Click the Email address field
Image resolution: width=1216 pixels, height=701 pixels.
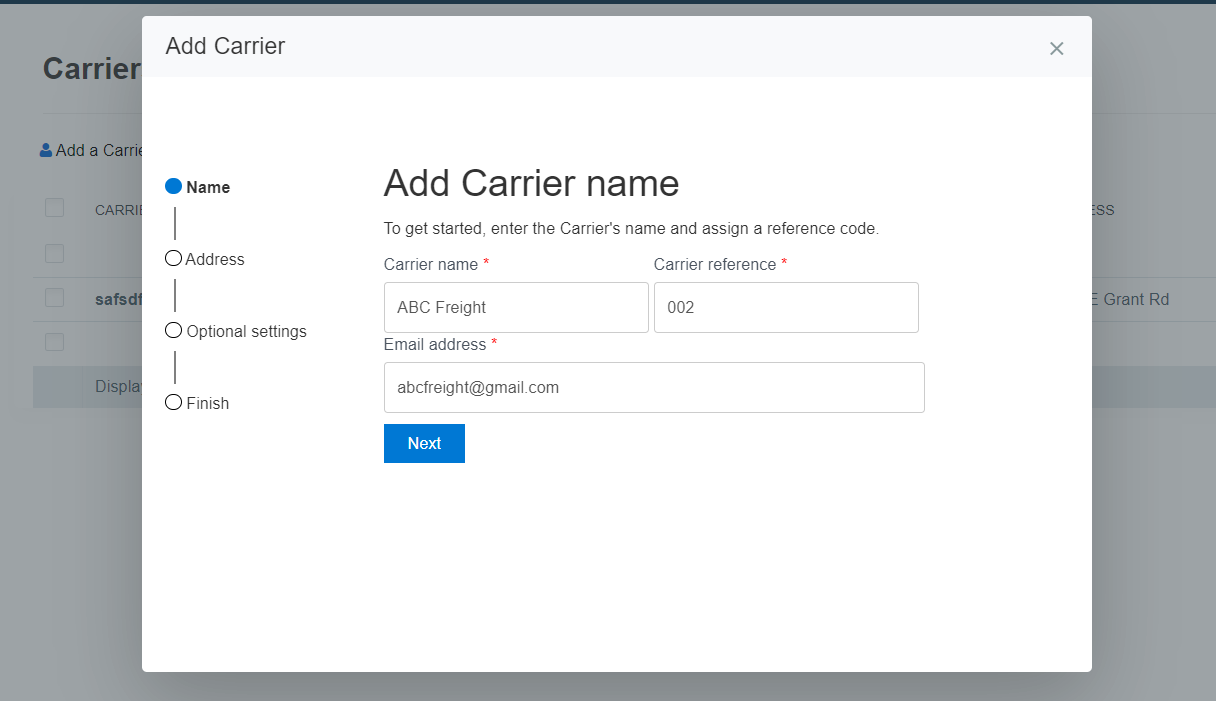(654, 387)
